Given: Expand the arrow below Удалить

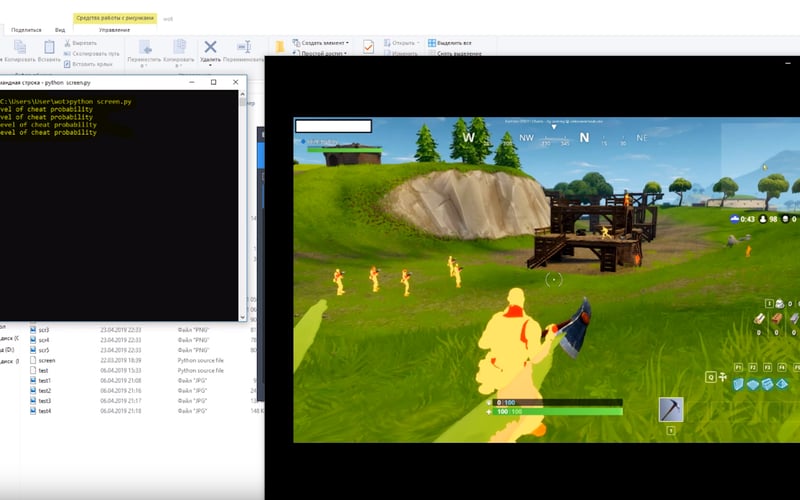Looking at the screenshot, I should [210, 65].
